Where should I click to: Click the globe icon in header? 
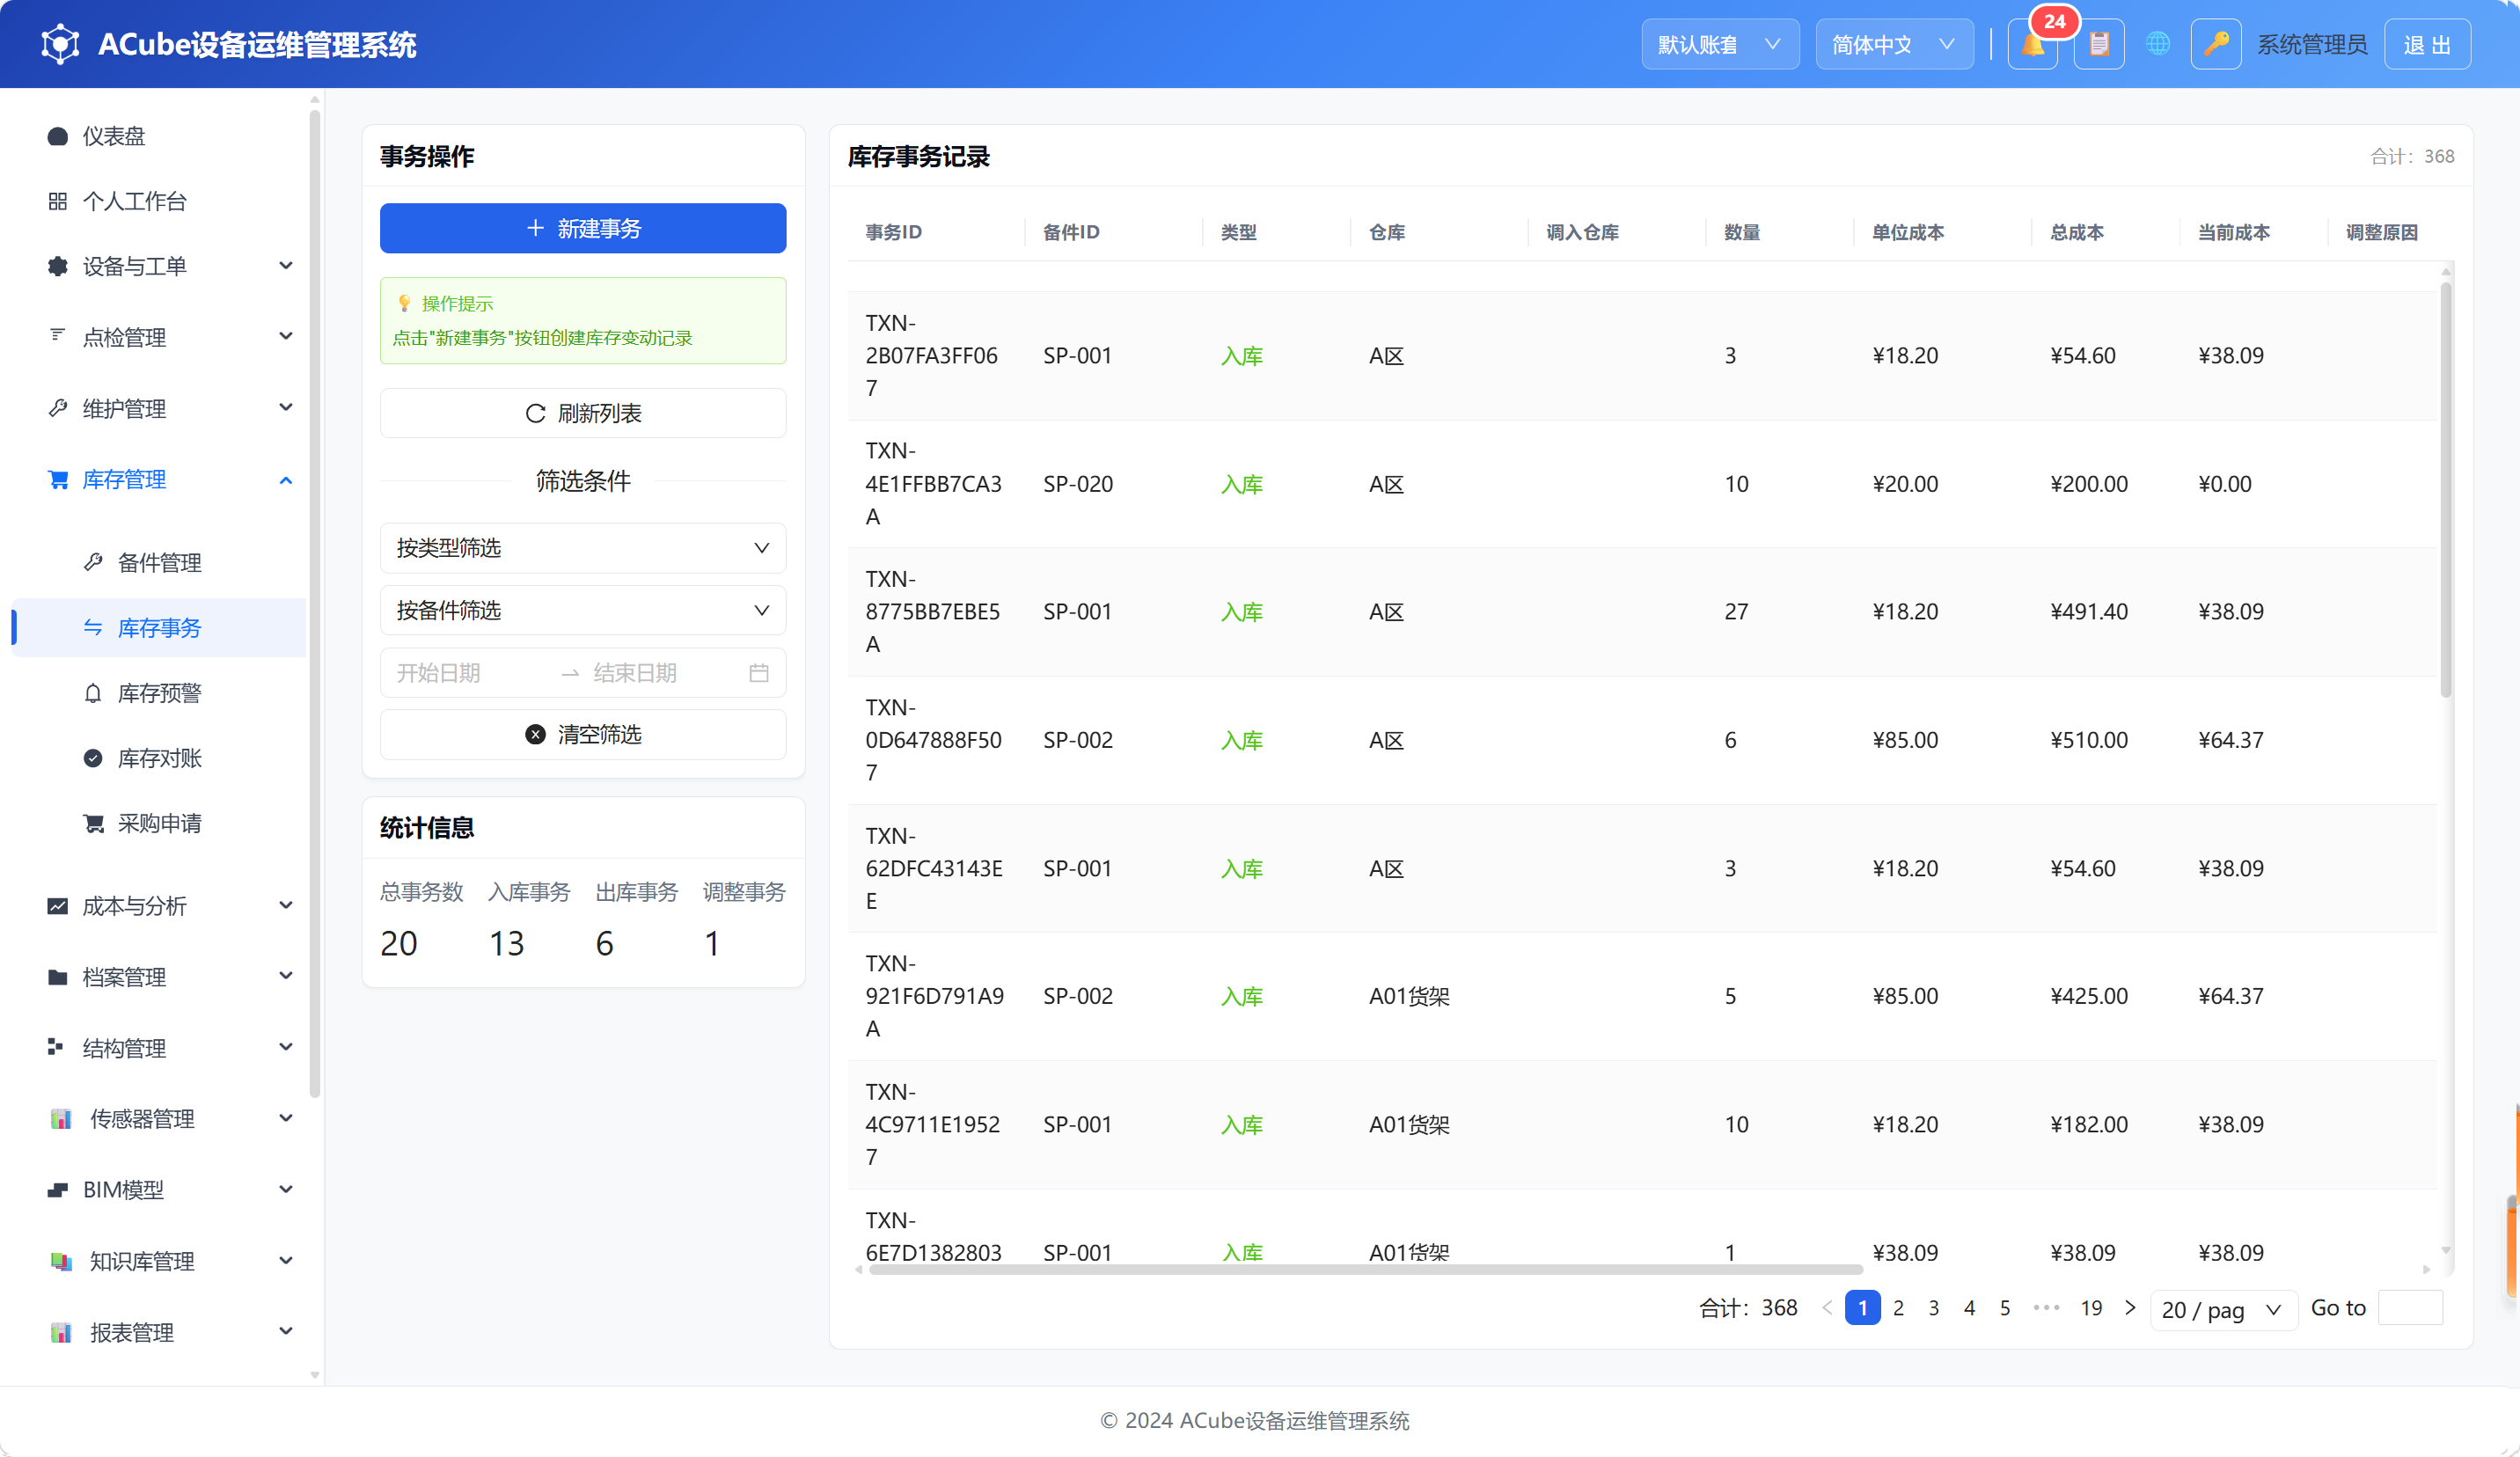pos(2158,44)
